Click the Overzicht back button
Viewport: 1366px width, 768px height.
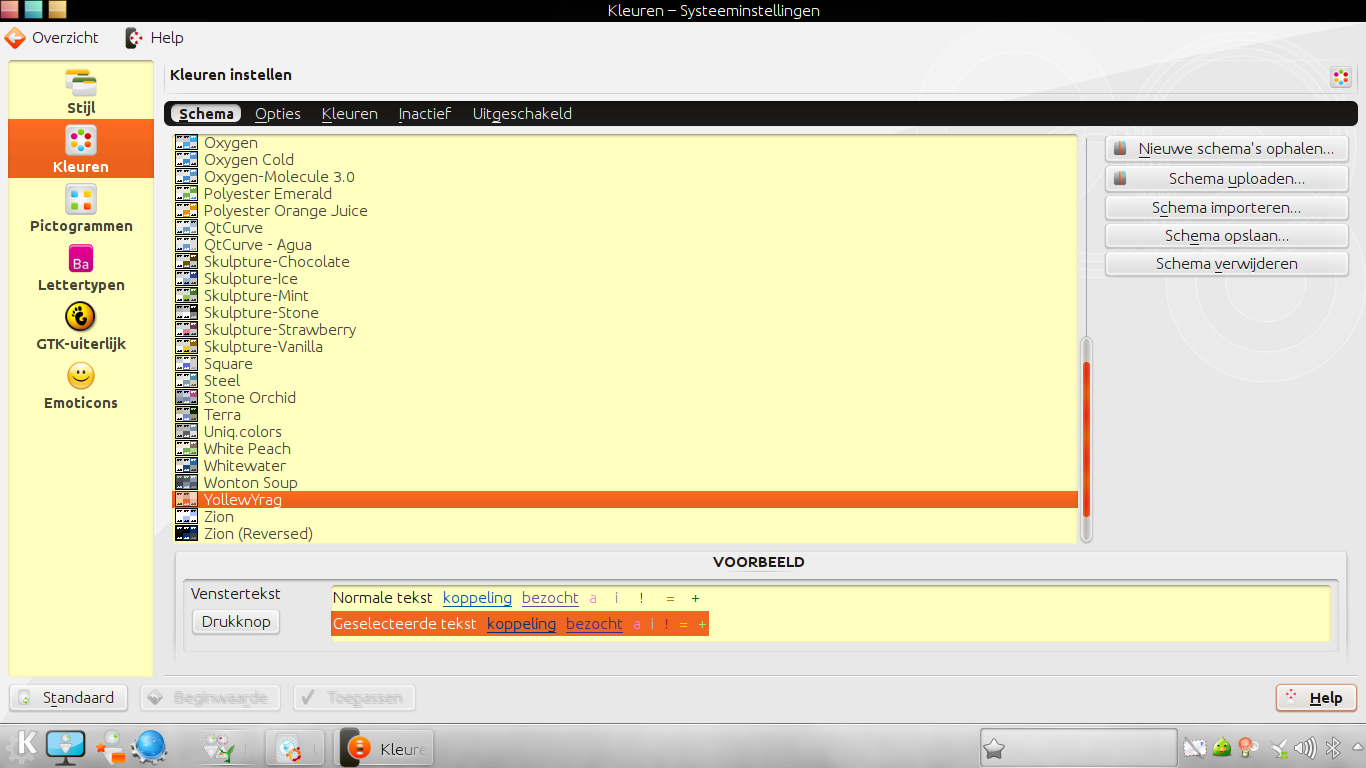[52, 38]
